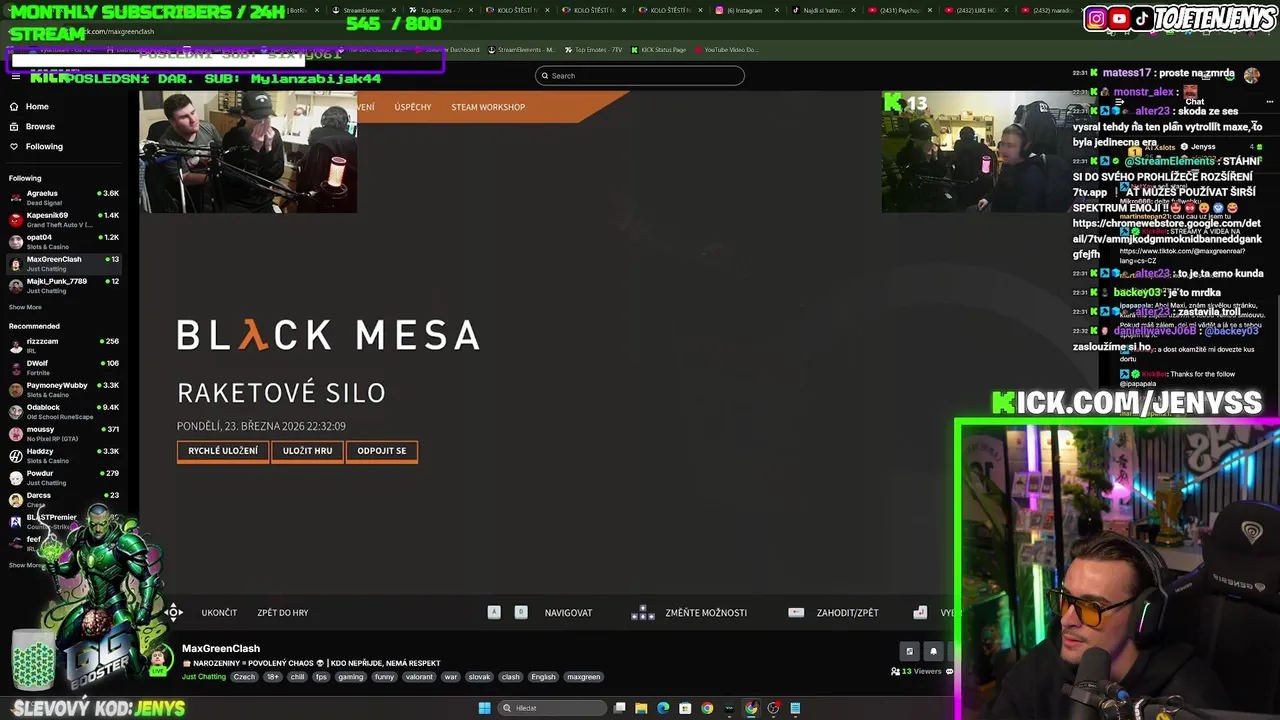The width and height of the screenshot is (1280, 720).
Task: Open DWolf recommended channel
Action: [64, 367]
